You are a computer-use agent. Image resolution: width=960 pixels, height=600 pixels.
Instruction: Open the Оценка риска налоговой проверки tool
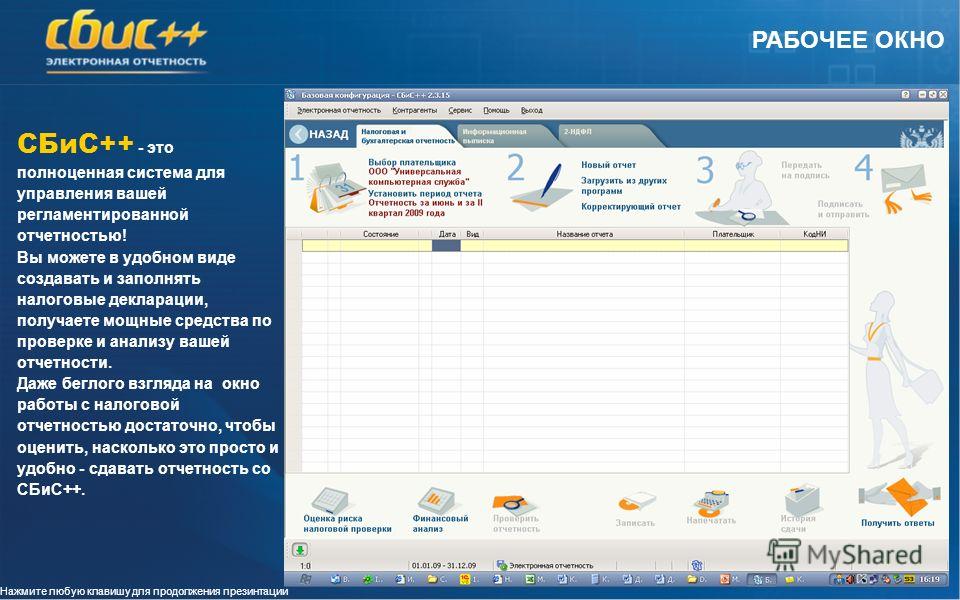347,509
